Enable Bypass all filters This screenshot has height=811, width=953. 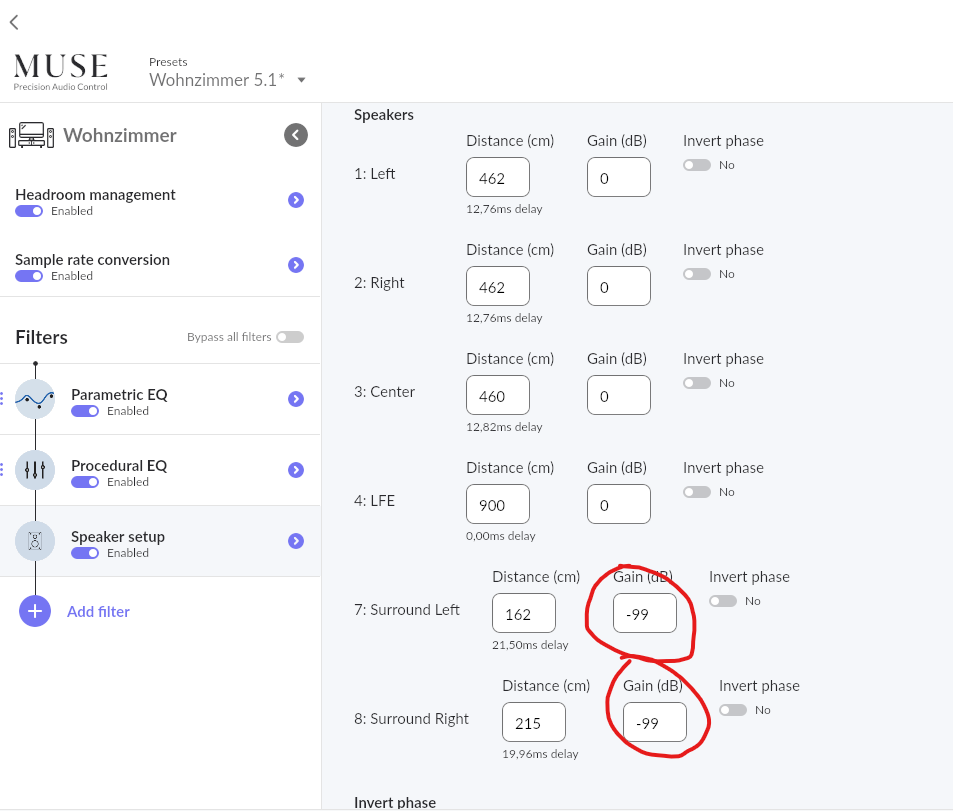[290, 337]
